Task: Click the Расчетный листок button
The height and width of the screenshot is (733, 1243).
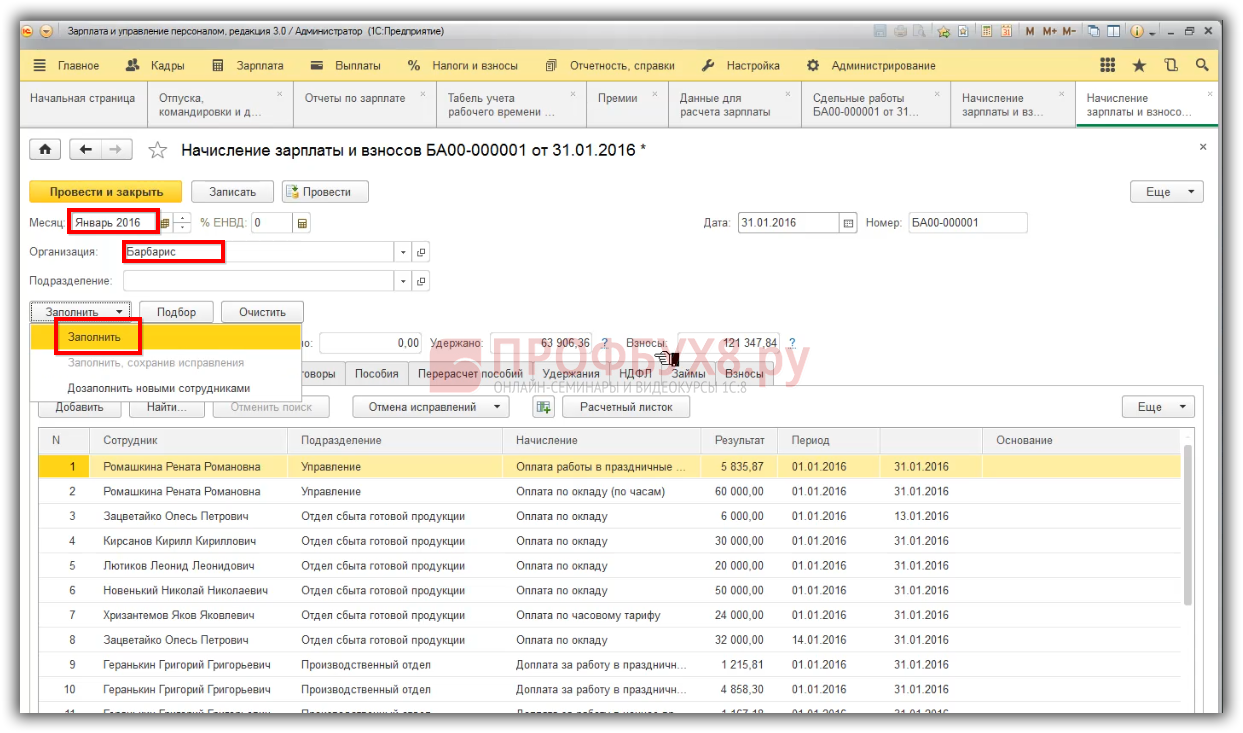Action: coord(626,407)
